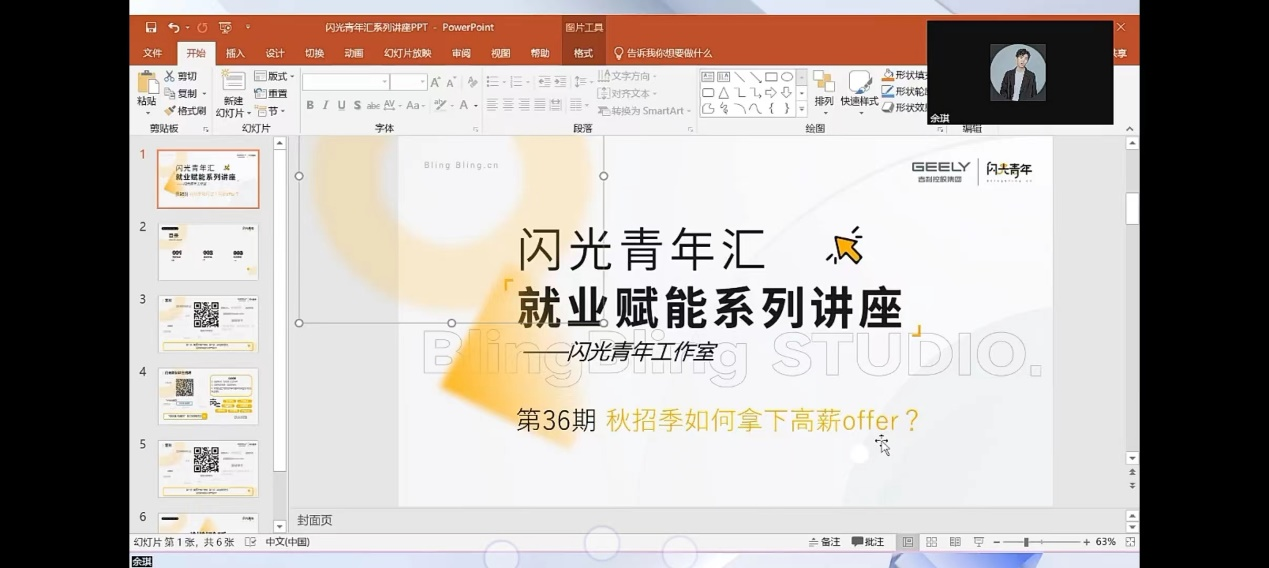Screen dimensions: 1269x568
Task: Apply bullet list formatting
Action: coord(495,82)
